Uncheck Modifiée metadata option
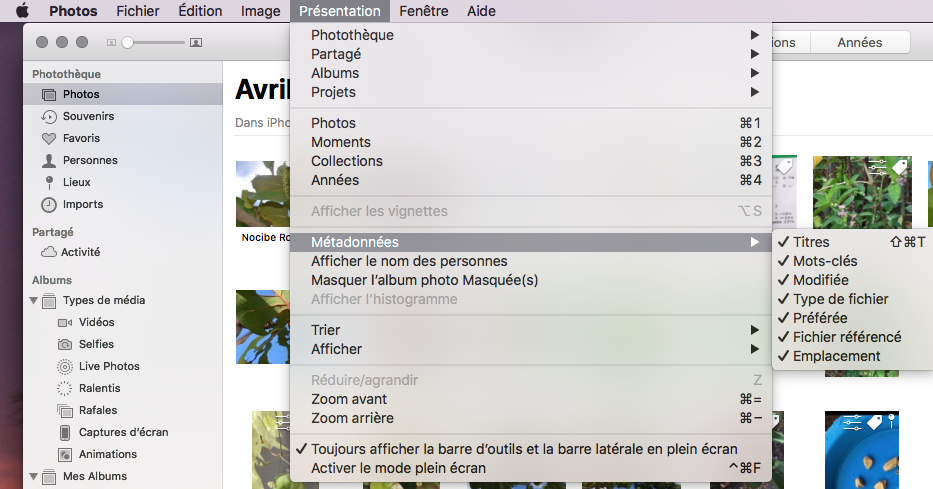 [852, 280]
